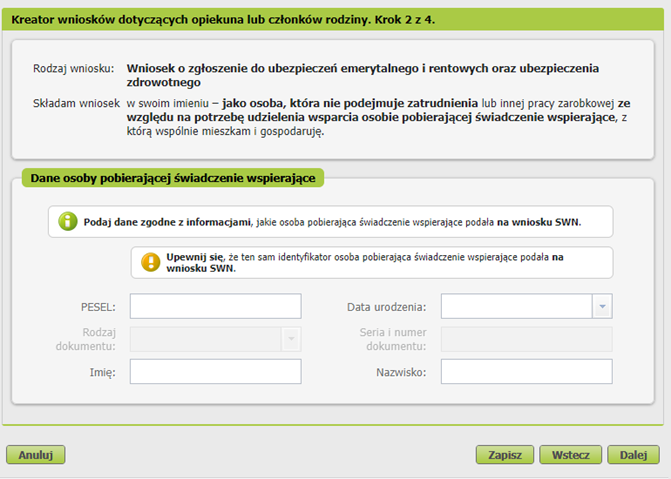671x479 pixels.
Task: Click the 'Składam wniosek' label
Action: click(x=77, y=104)
